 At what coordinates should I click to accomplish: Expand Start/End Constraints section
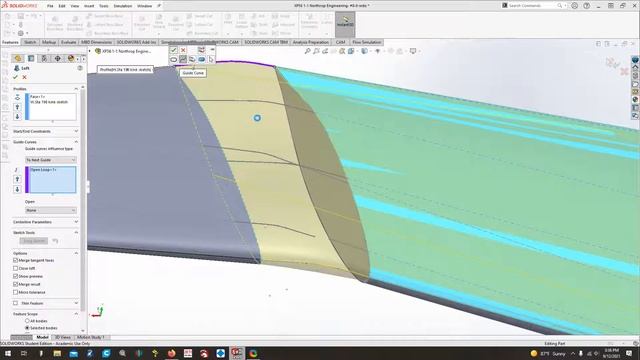pyautogui.click(x=76, y=131)
